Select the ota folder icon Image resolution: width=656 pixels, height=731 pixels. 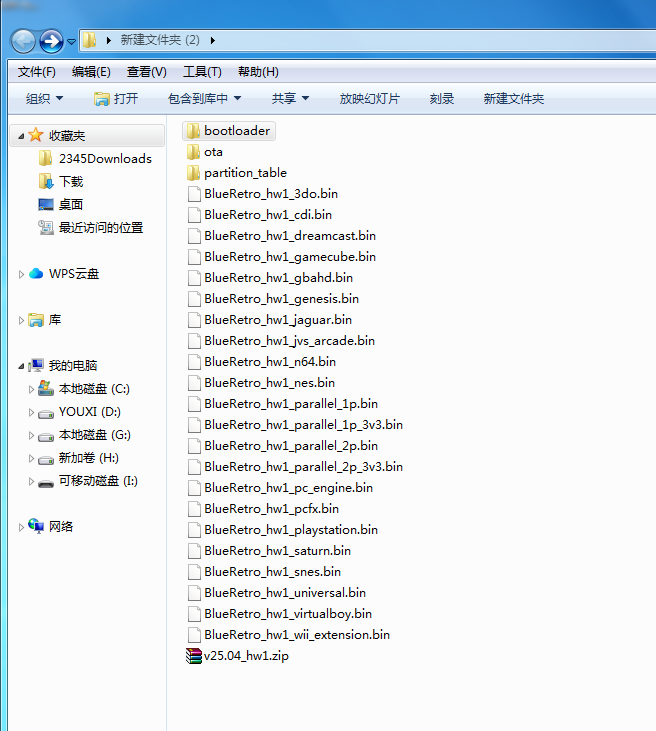[x=193, y=152]
